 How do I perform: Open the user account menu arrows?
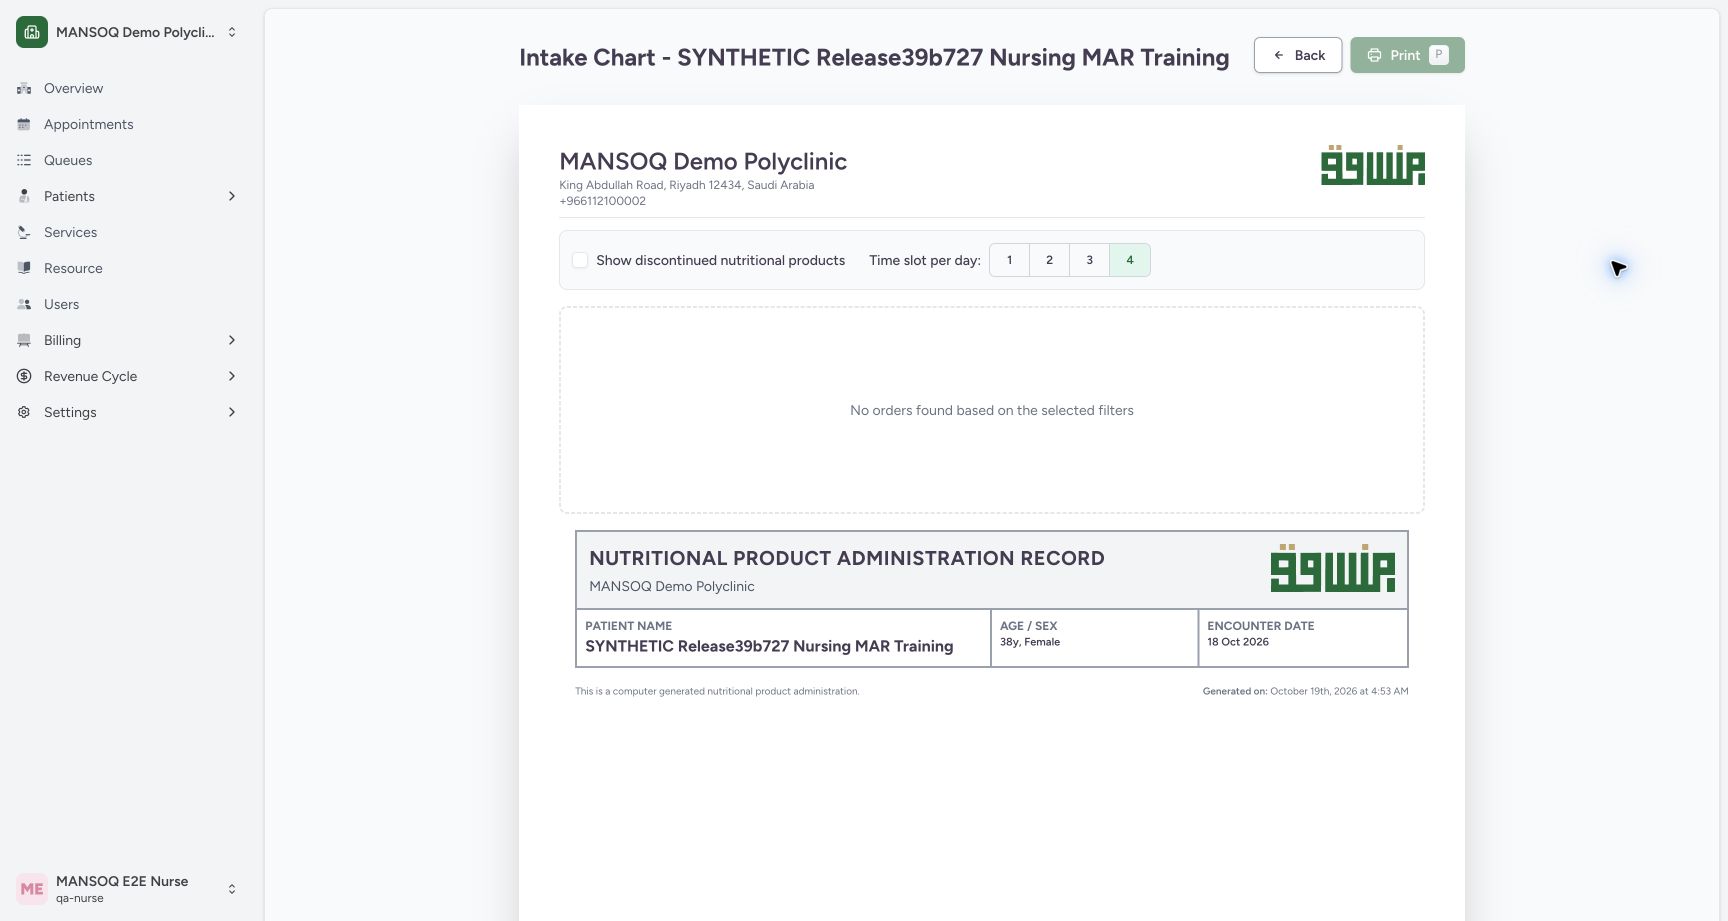click(232, 889)
